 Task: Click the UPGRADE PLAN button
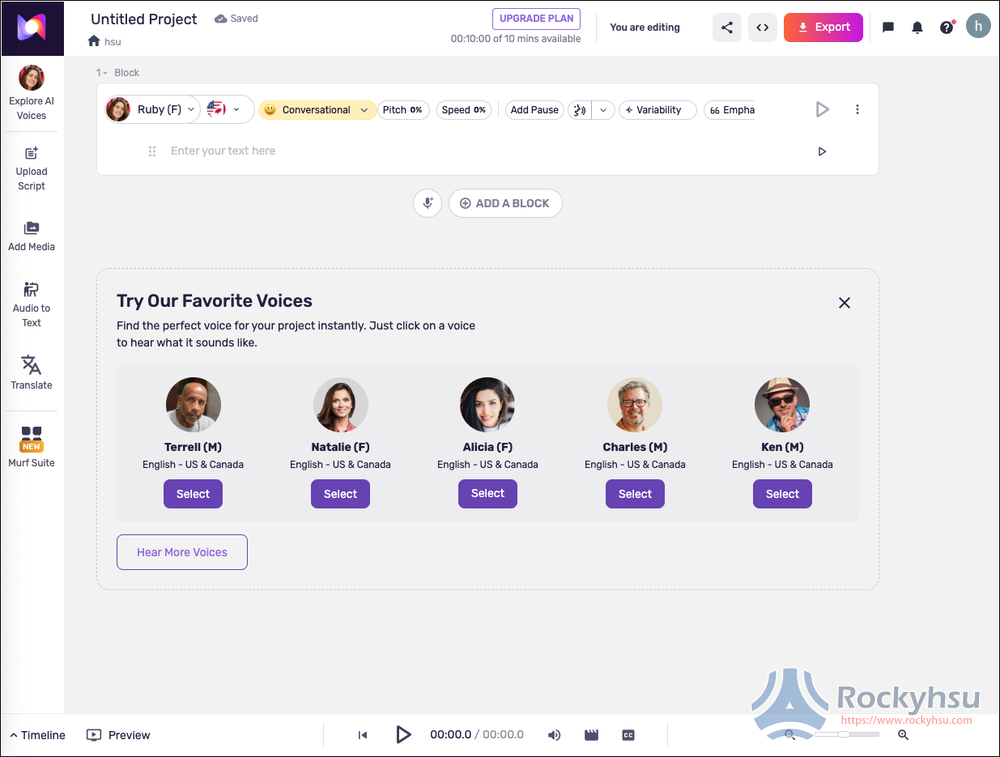point(536,18)
